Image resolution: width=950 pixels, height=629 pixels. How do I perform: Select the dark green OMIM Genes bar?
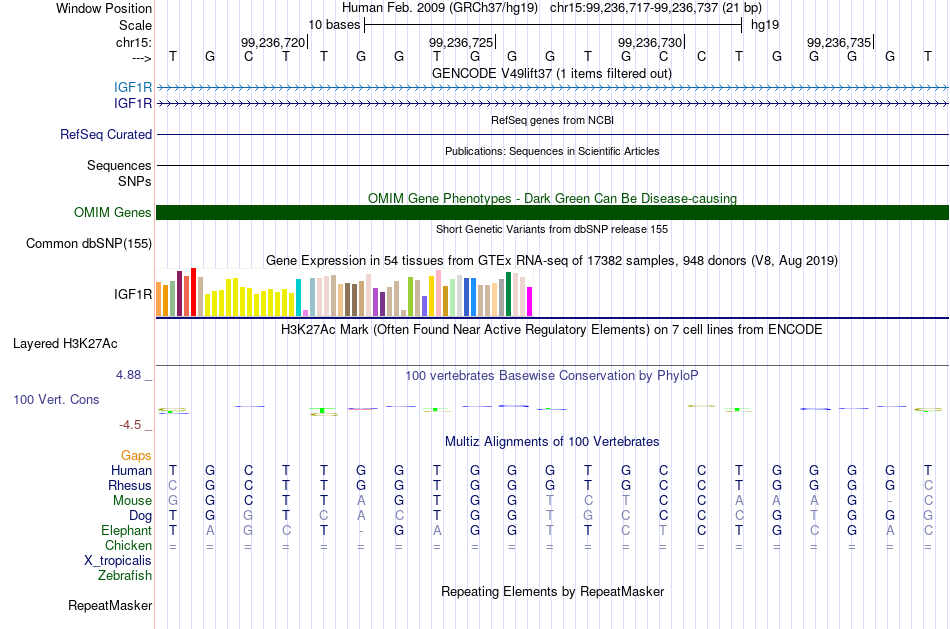pyautogui.click(x=552, y=212)
